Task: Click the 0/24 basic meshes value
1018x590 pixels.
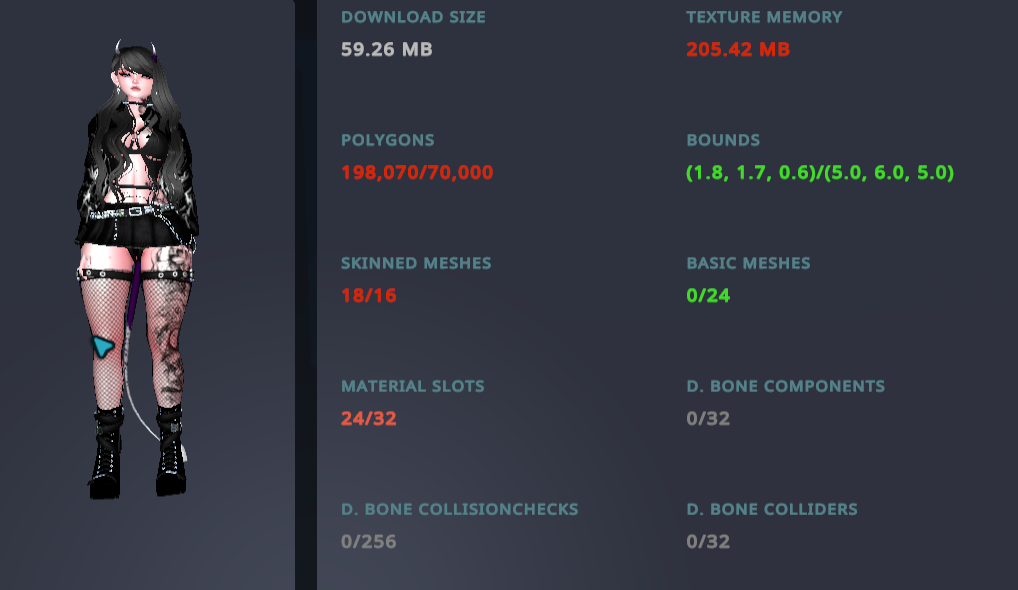Action: coord(708,296)
